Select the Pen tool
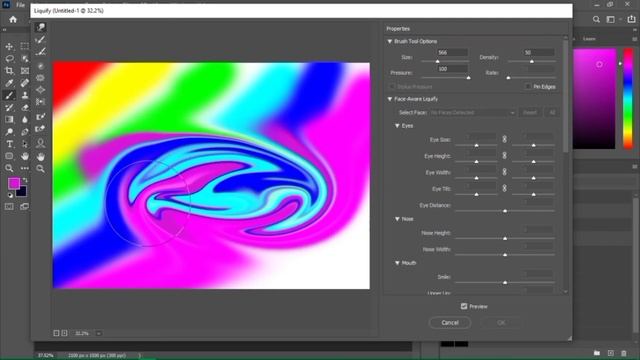The height and width of the screenshot is (360, 640). click(x=24, y=132)
